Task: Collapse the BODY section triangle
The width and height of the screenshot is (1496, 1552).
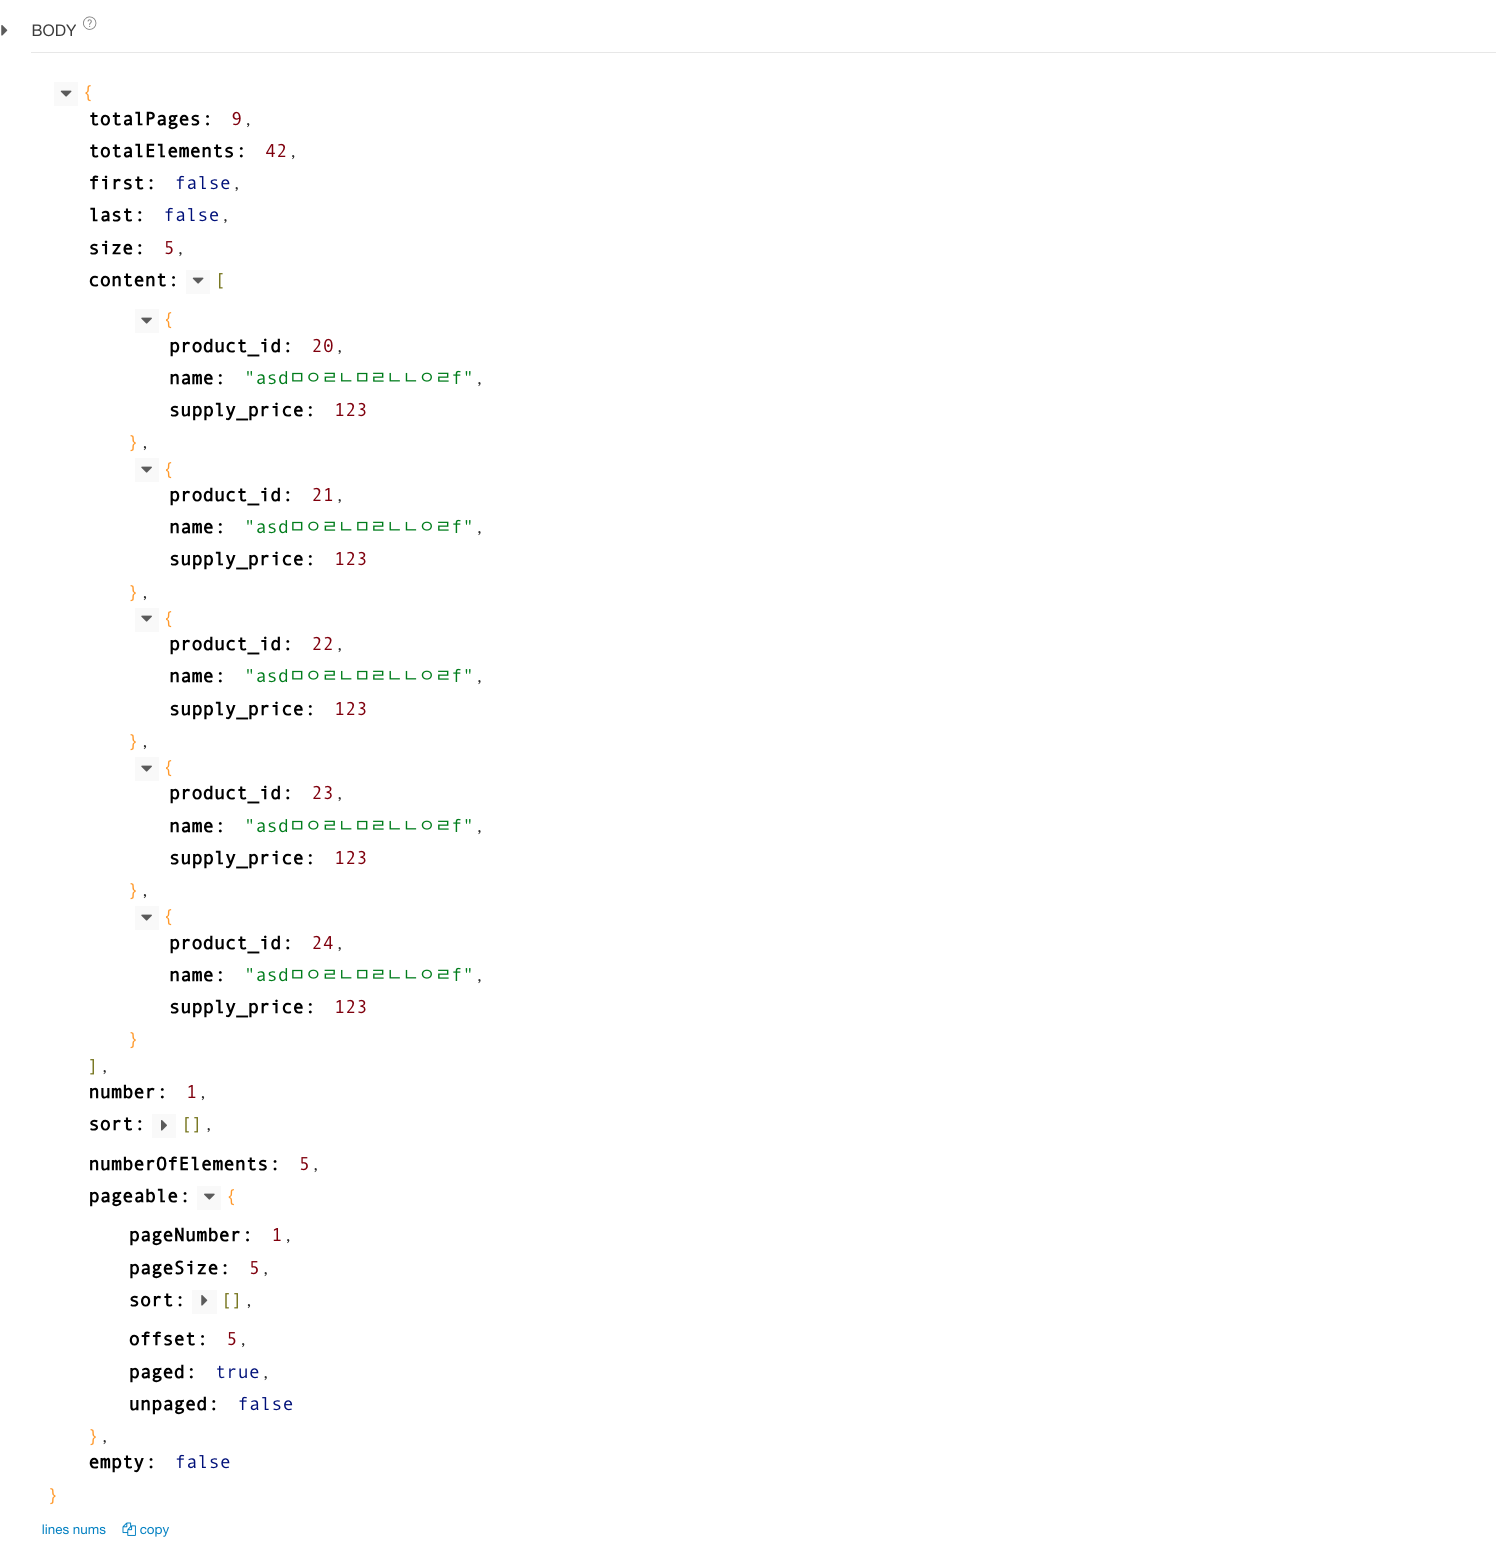Action: [5, 30]
